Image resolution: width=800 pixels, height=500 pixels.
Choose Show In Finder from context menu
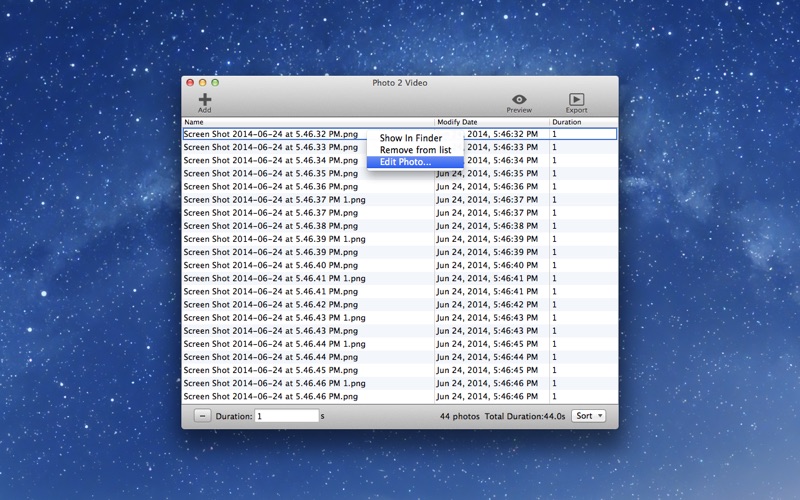coord(411,138)
